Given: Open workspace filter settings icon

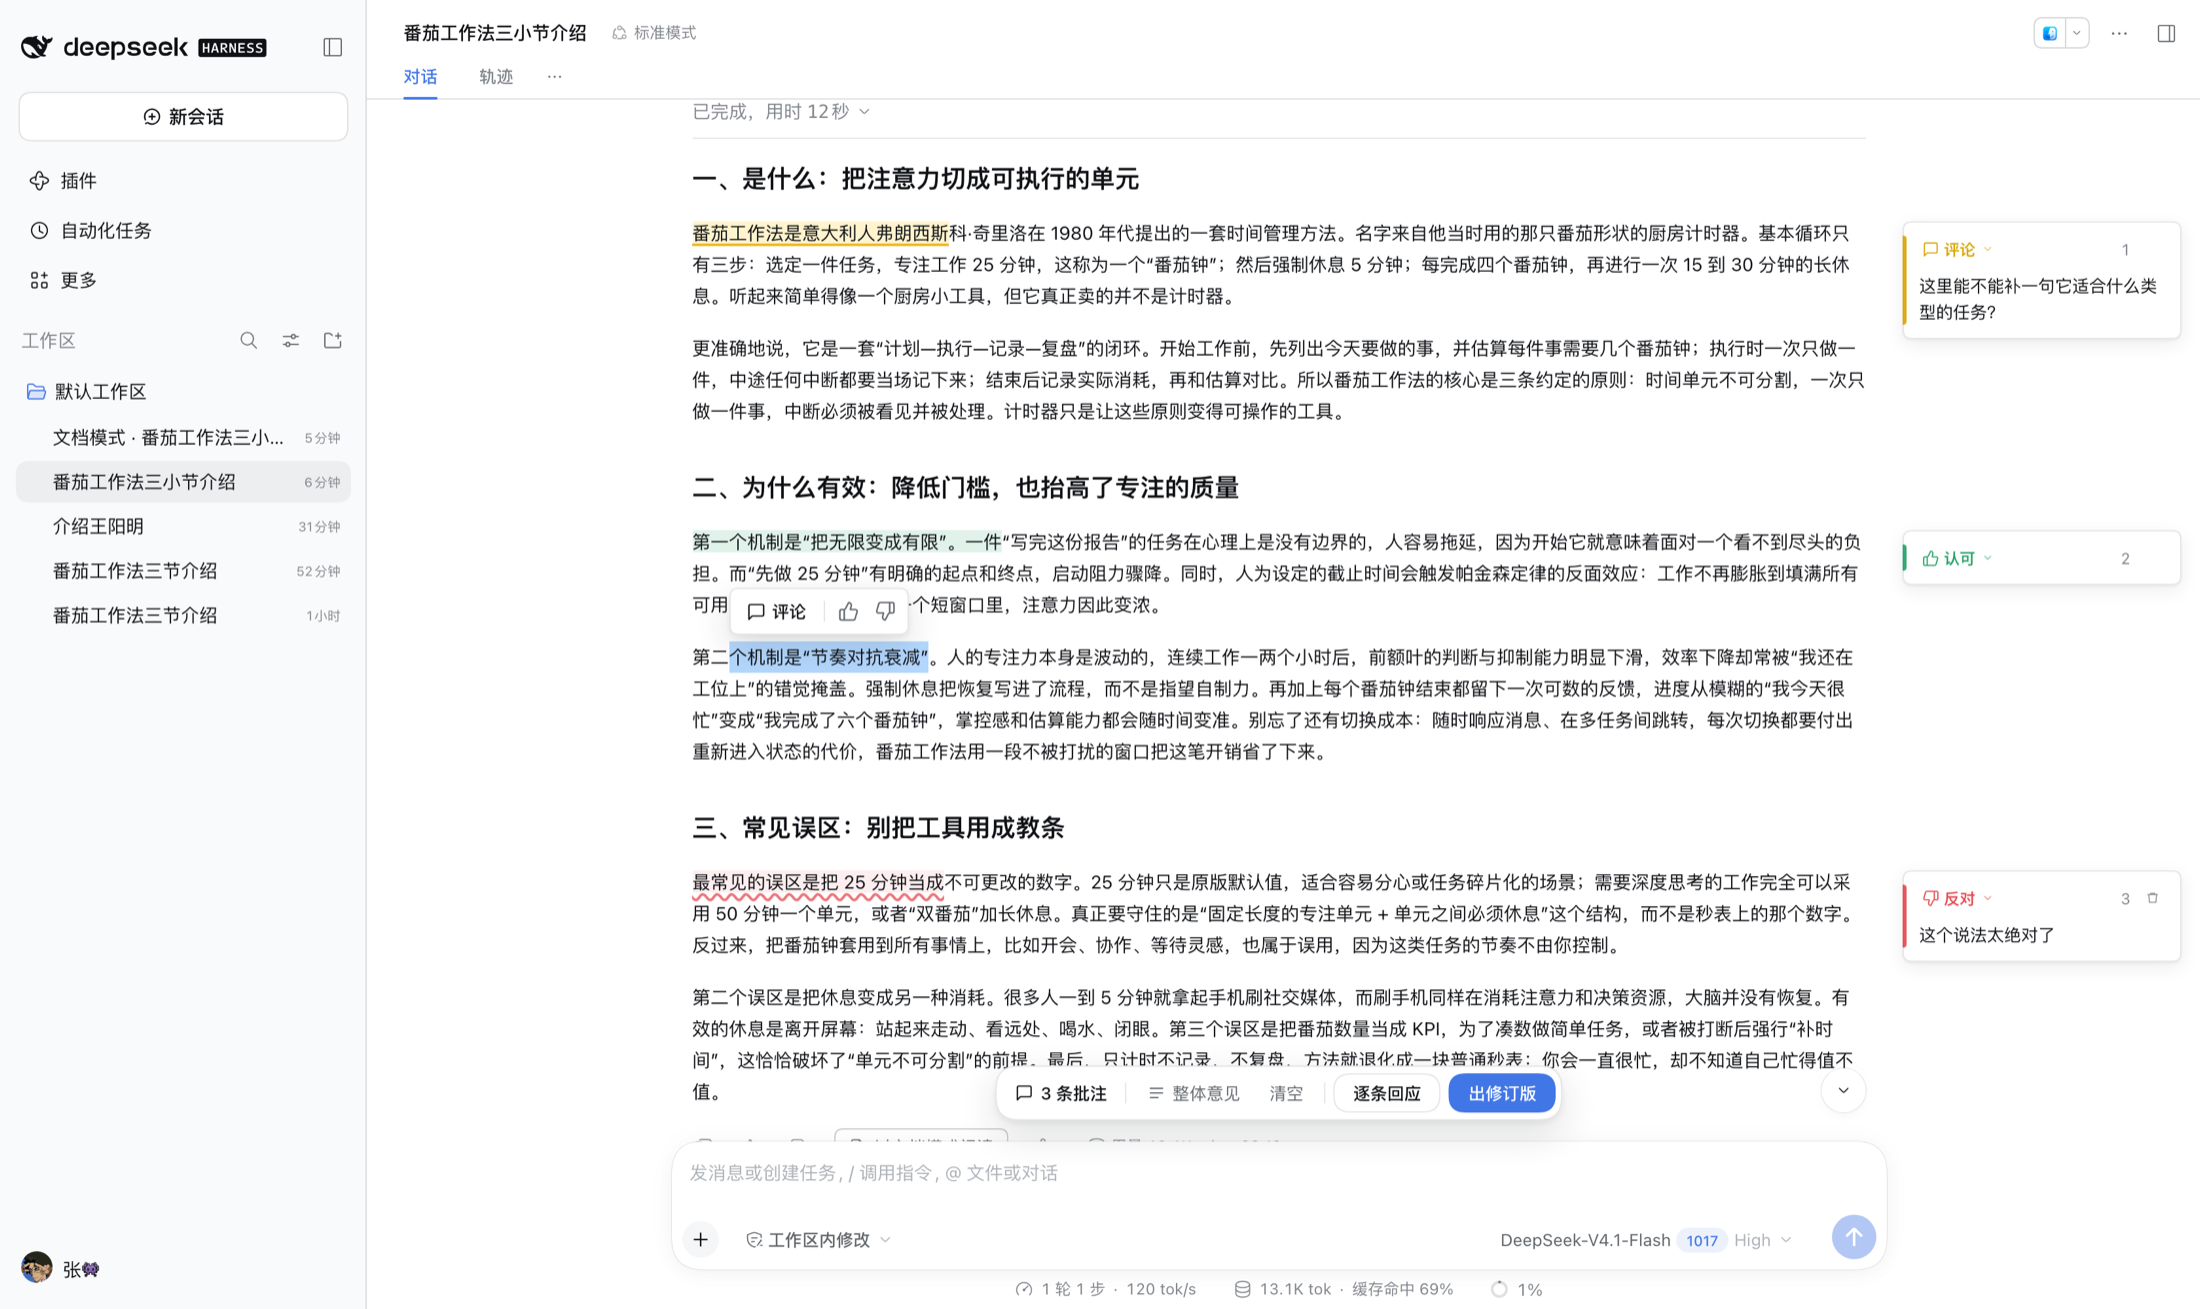Looking at the screenshot, I should 291,341.
